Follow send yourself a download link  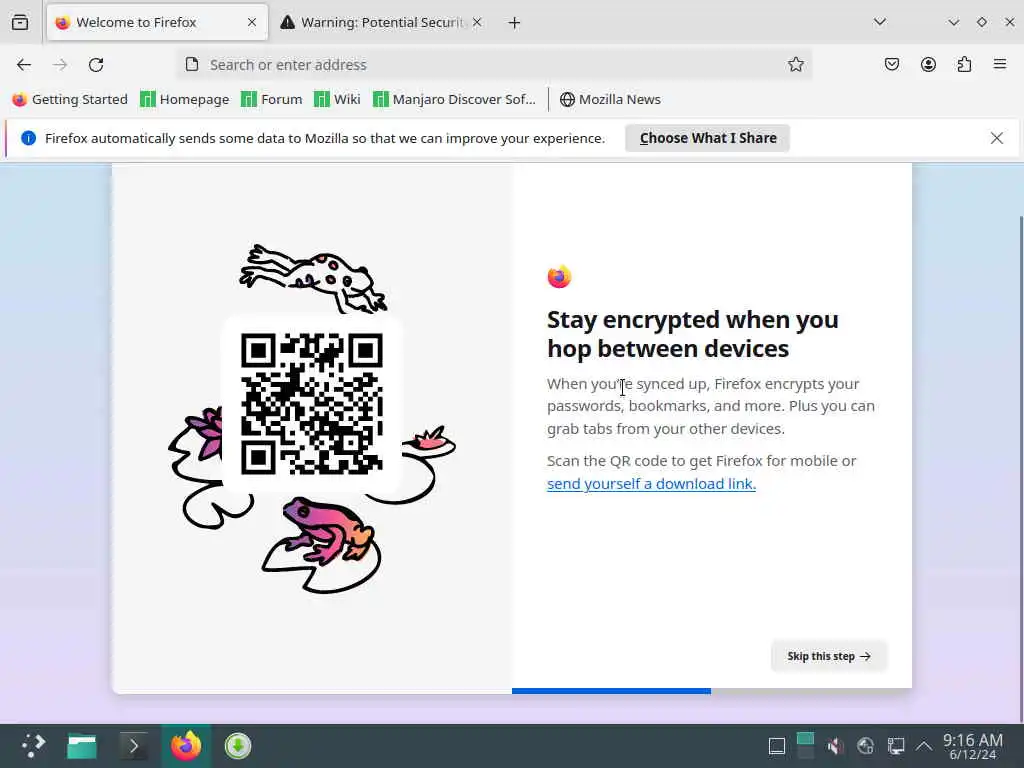(x=651, y=483)
